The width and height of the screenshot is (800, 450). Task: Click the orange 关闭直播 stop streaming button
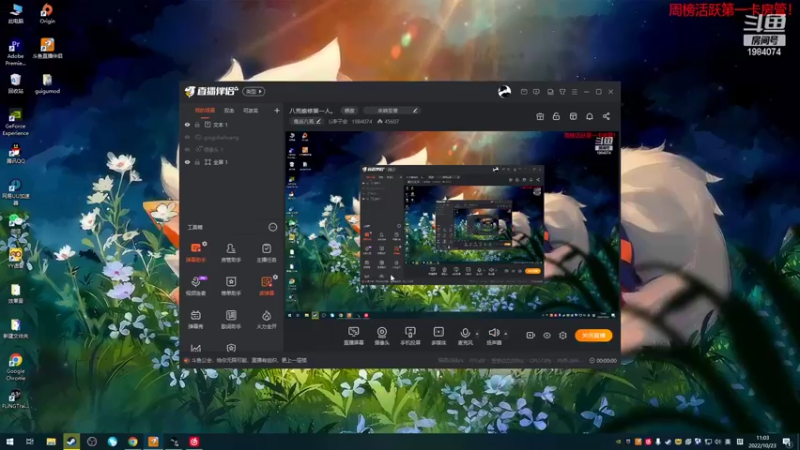593,335
